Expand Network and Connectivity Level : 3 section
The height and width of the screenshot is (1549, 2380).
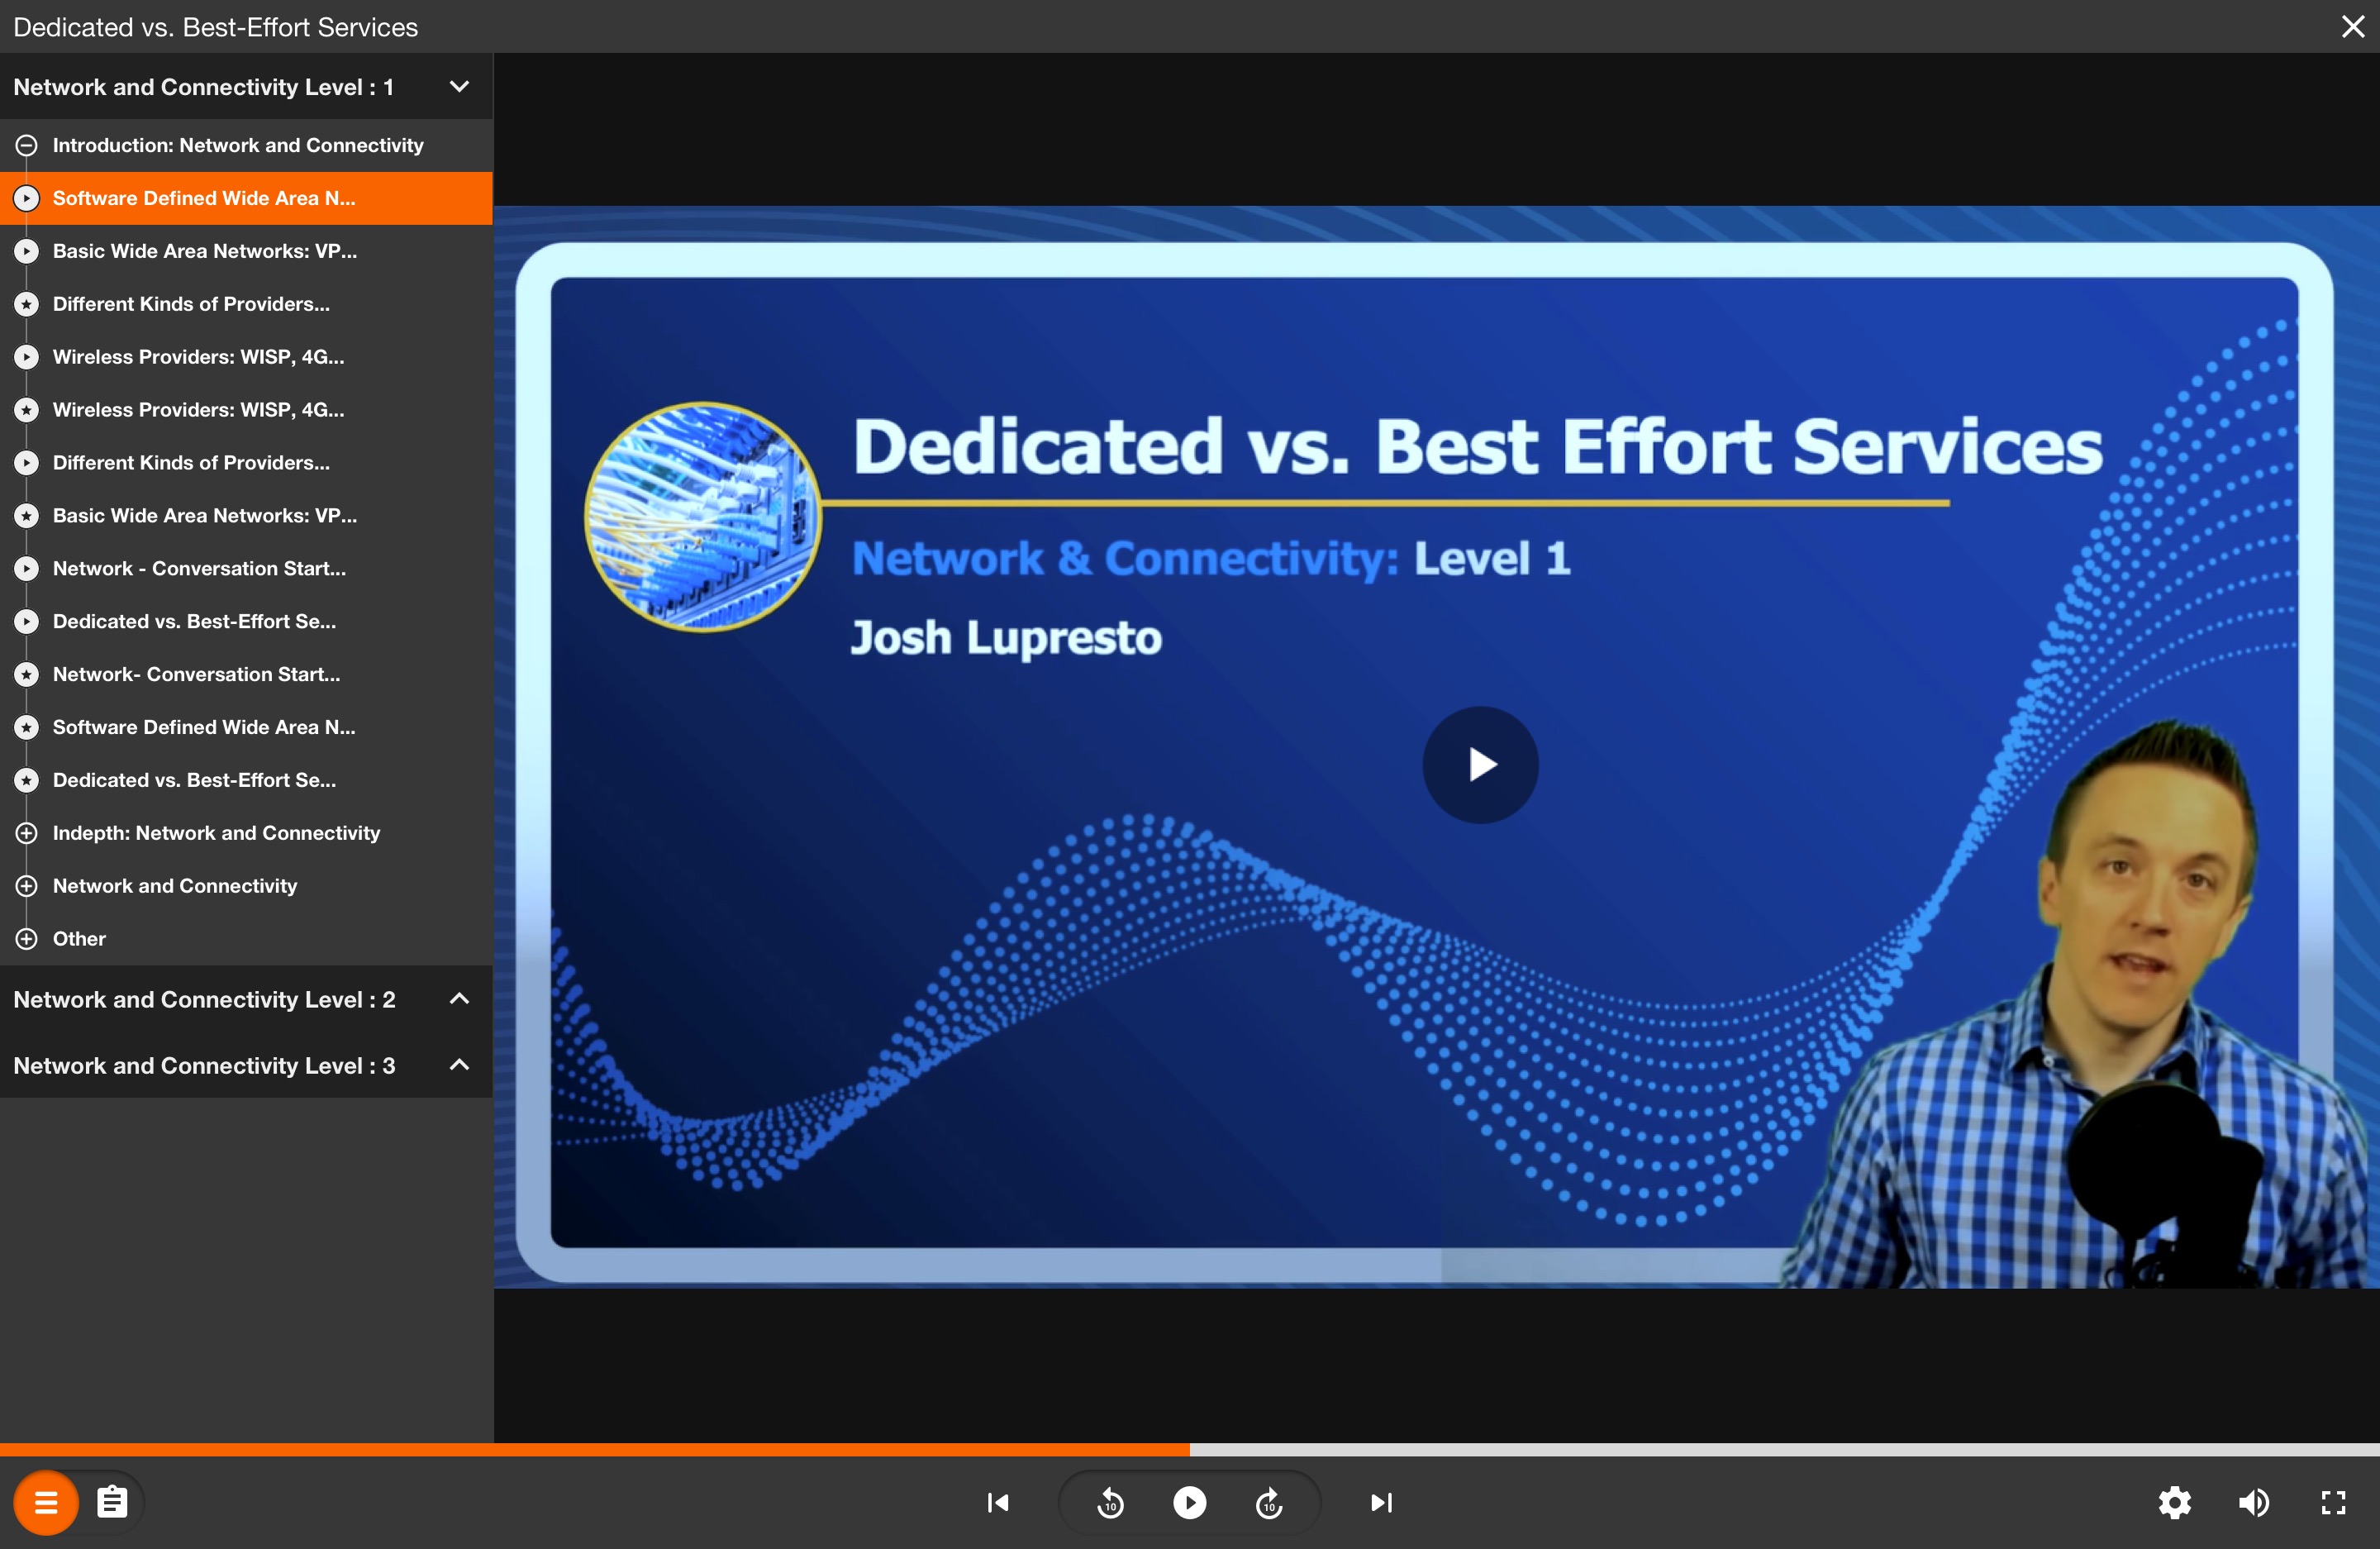click(x=246, y=1065)
